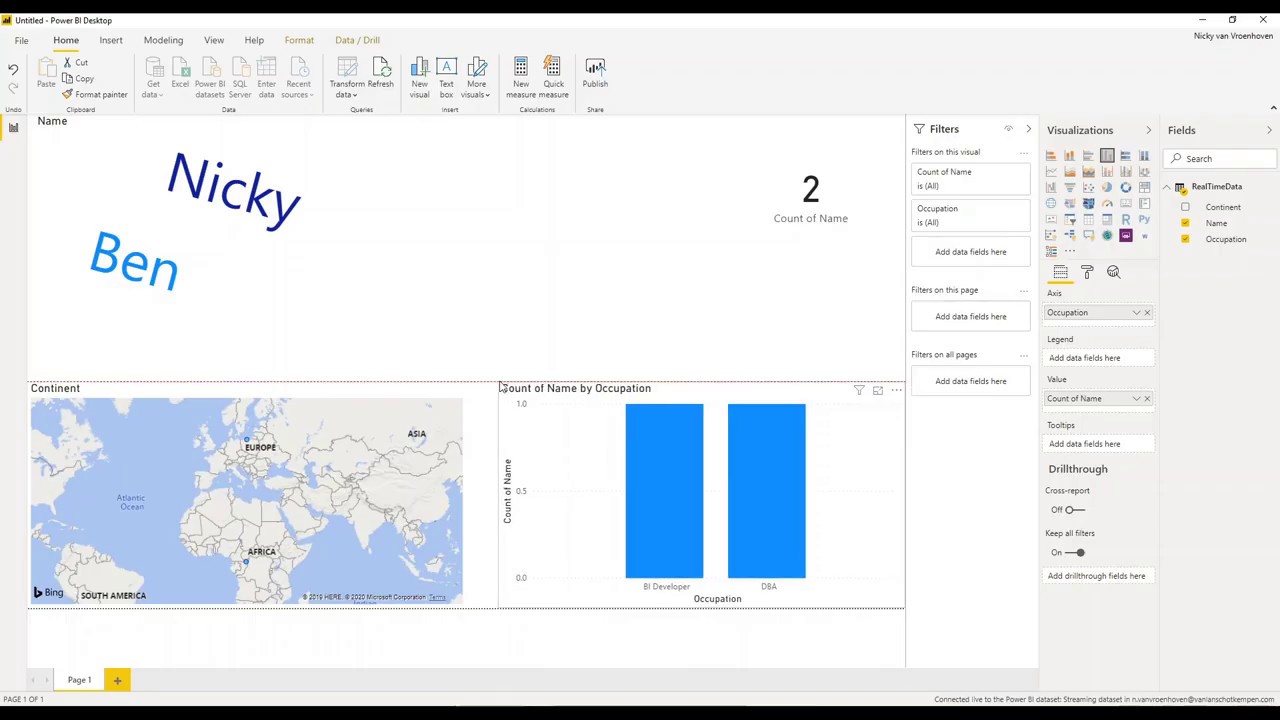The width and height of the screenshot is (1280, 720).
Task: Open the Help ribbon tab
Action: pos(254,40)
